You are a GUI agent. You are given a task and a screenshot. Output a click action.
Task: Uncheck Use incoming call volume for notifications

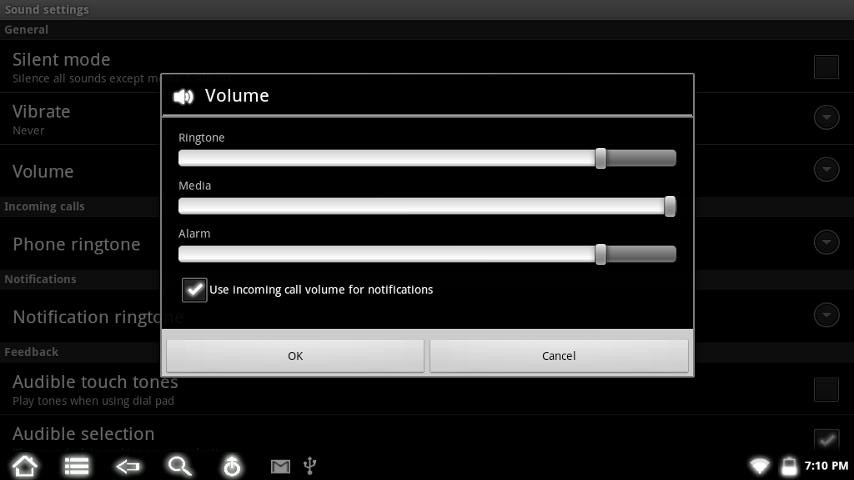tap(194, 290)
